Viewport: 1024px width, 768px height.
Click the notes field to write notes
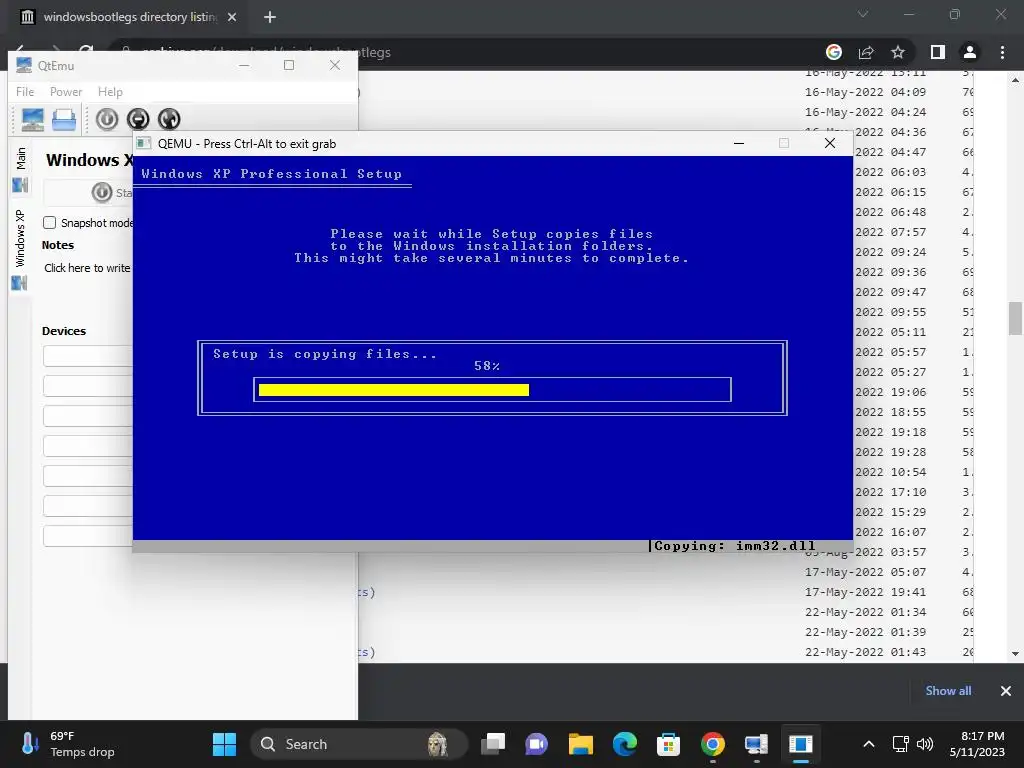(x=88, y=268)
